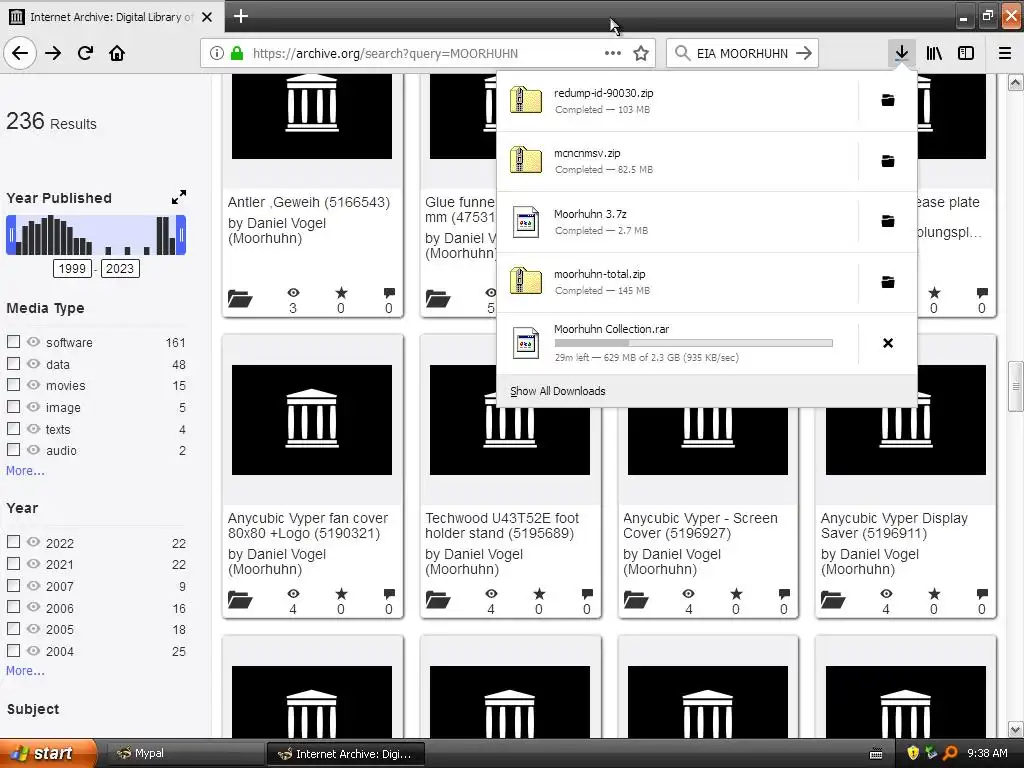Open containing folder for mcncnmsv.zip
1024x768 pixels.
coord(888,161)
